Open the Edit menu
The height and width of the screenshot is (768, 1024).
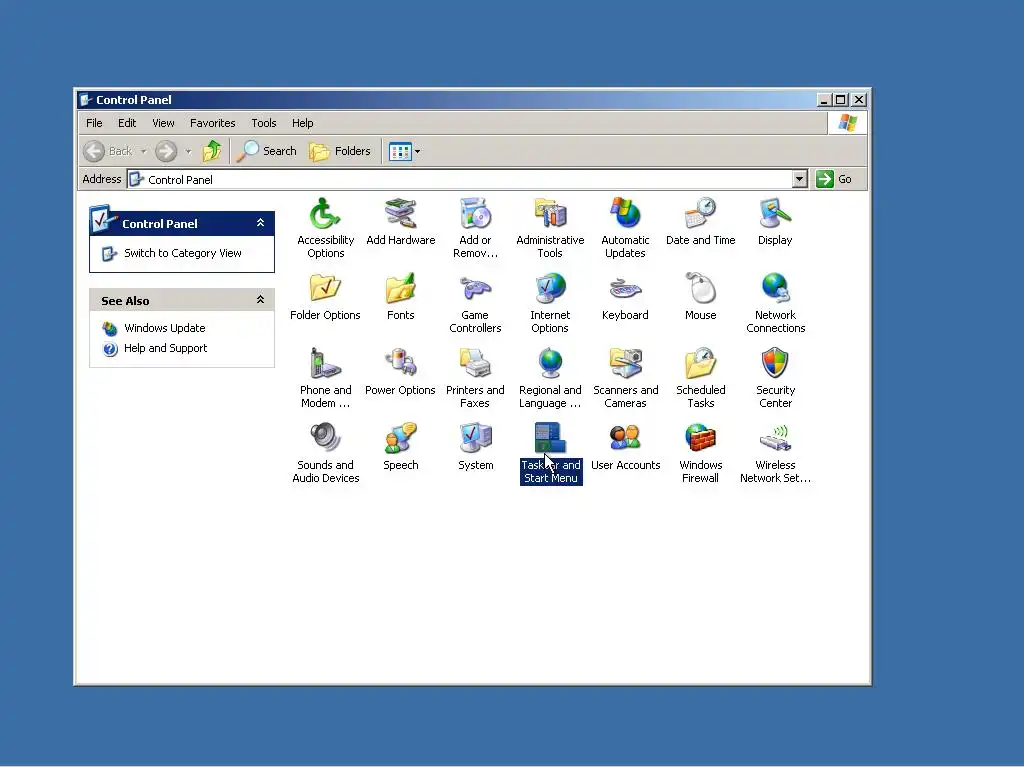tap(127, 123)
